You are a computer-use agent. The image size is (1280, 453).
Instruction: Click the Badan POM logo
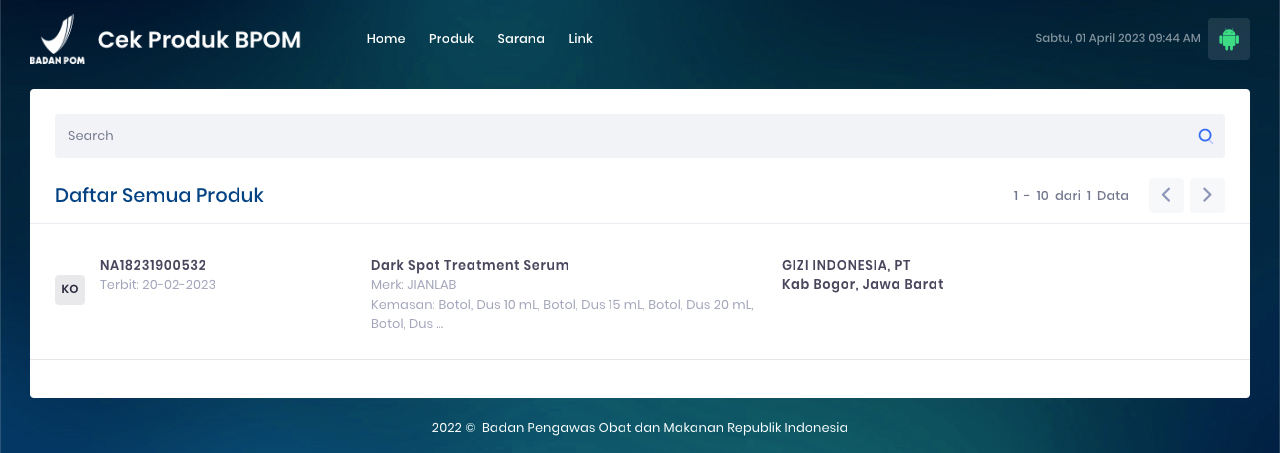point(57,39)
